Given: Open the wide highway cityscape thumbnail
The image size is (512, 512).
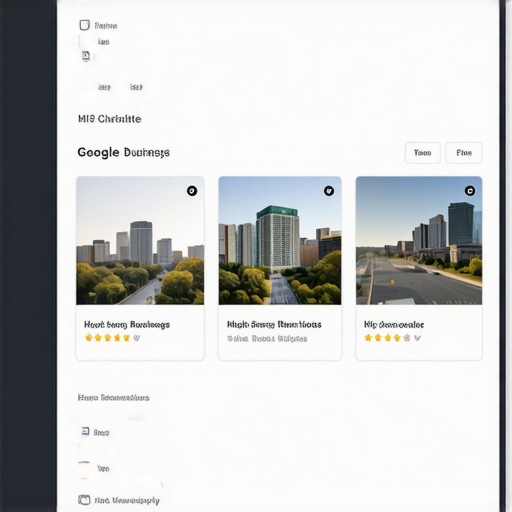Looking at the screenshot, I should coord(419,241).
